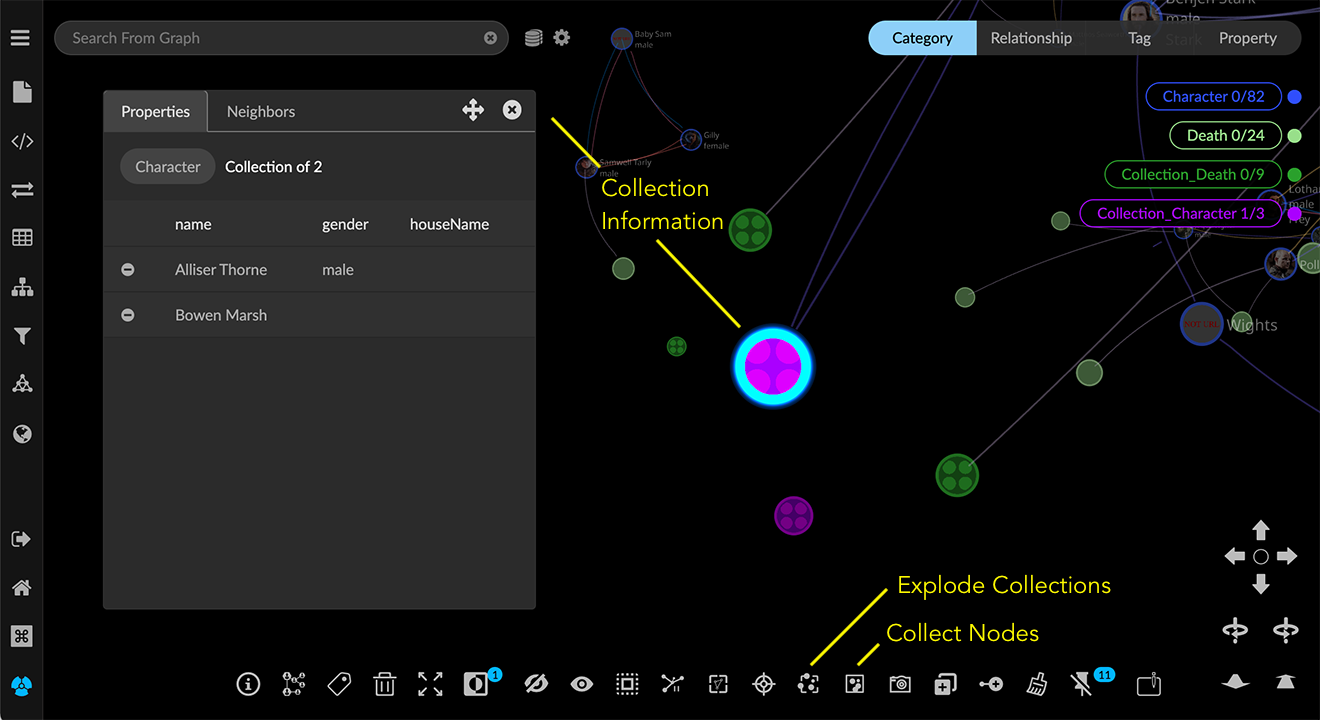The image size is (1320, 720).
Task: Click the crosshair center target icon
Action: (763, 684)
